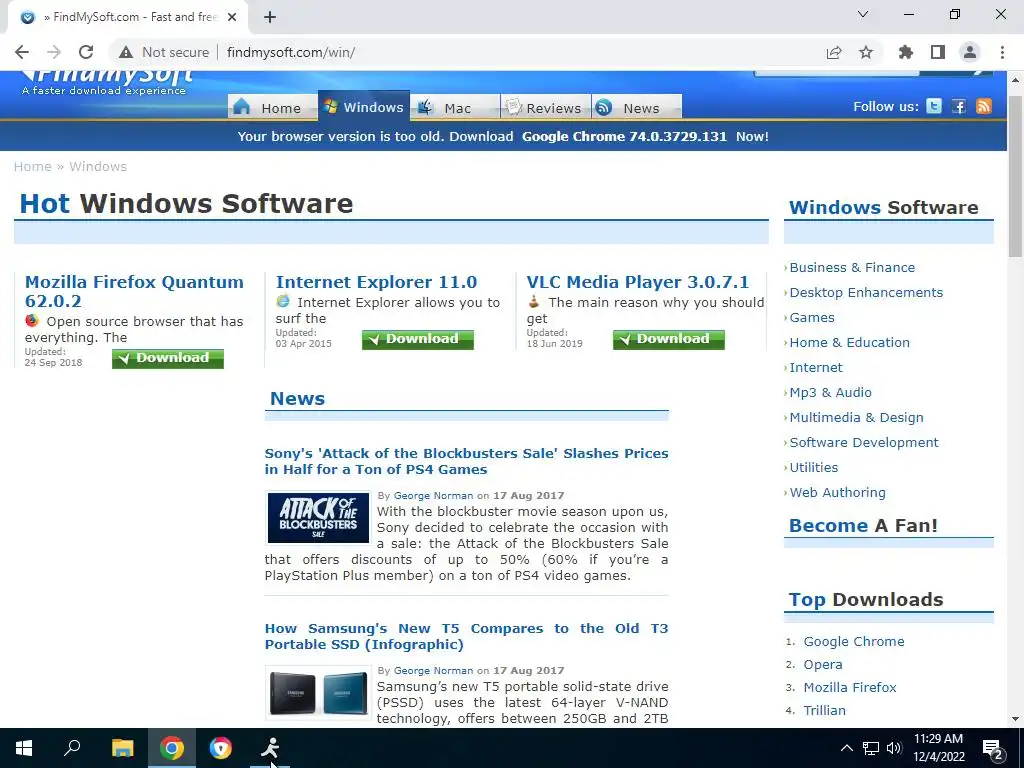Switch to the Mac site tab
This screenshot has width=1024, height=768.
point(455,107)
